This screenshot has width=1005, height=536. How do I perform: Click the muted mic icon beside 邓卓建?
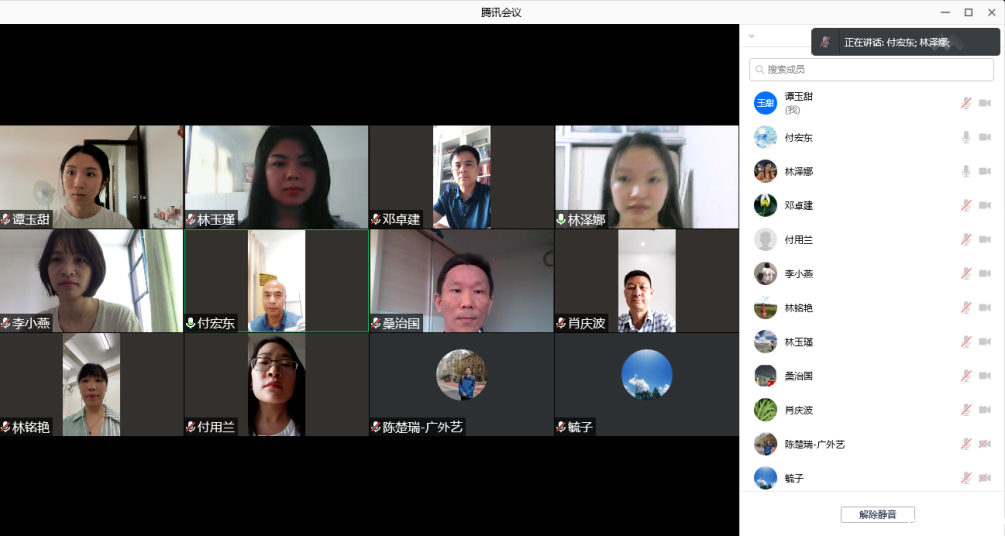tap(966, 205)
